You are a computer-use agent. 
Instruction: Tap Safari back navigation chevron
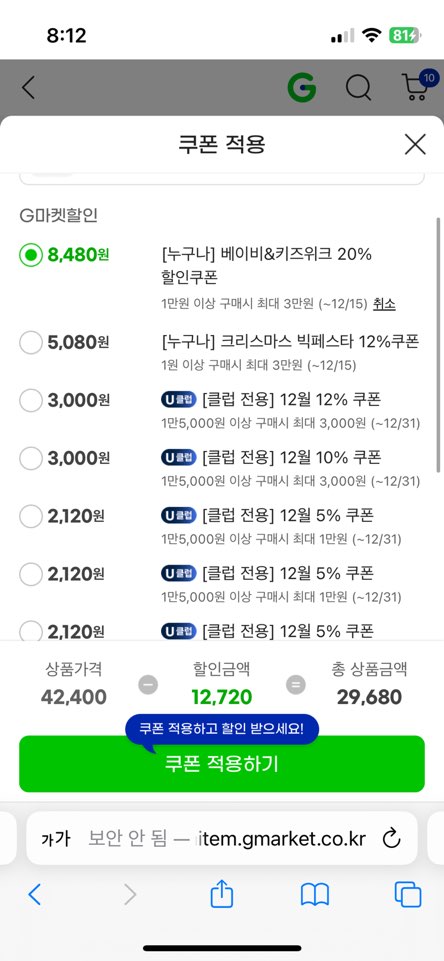(x=35, y=895)
